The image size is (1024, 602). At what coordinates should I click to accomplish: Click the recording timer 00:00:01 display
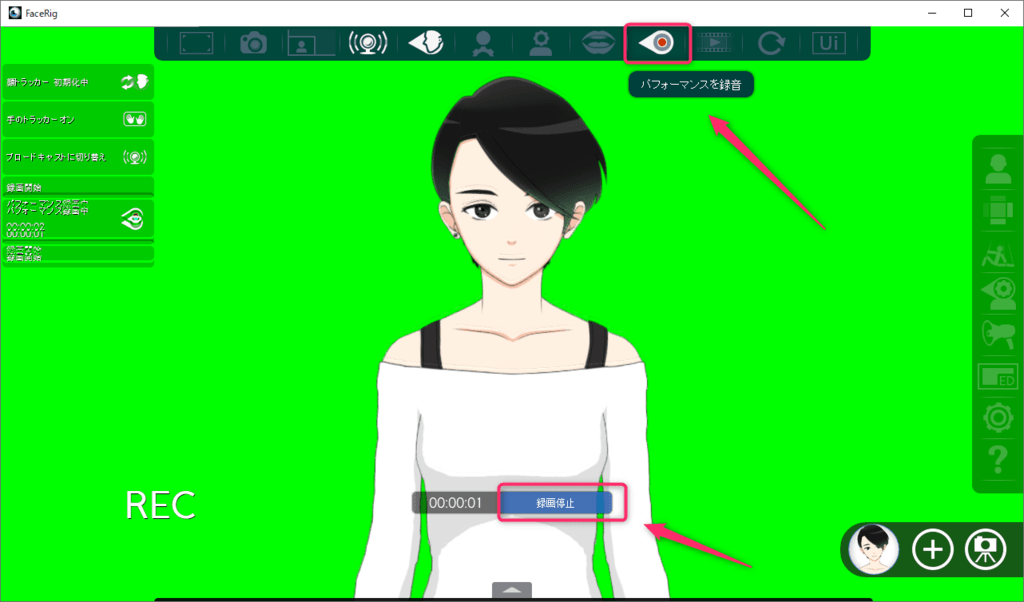click(x=456, y=502)
